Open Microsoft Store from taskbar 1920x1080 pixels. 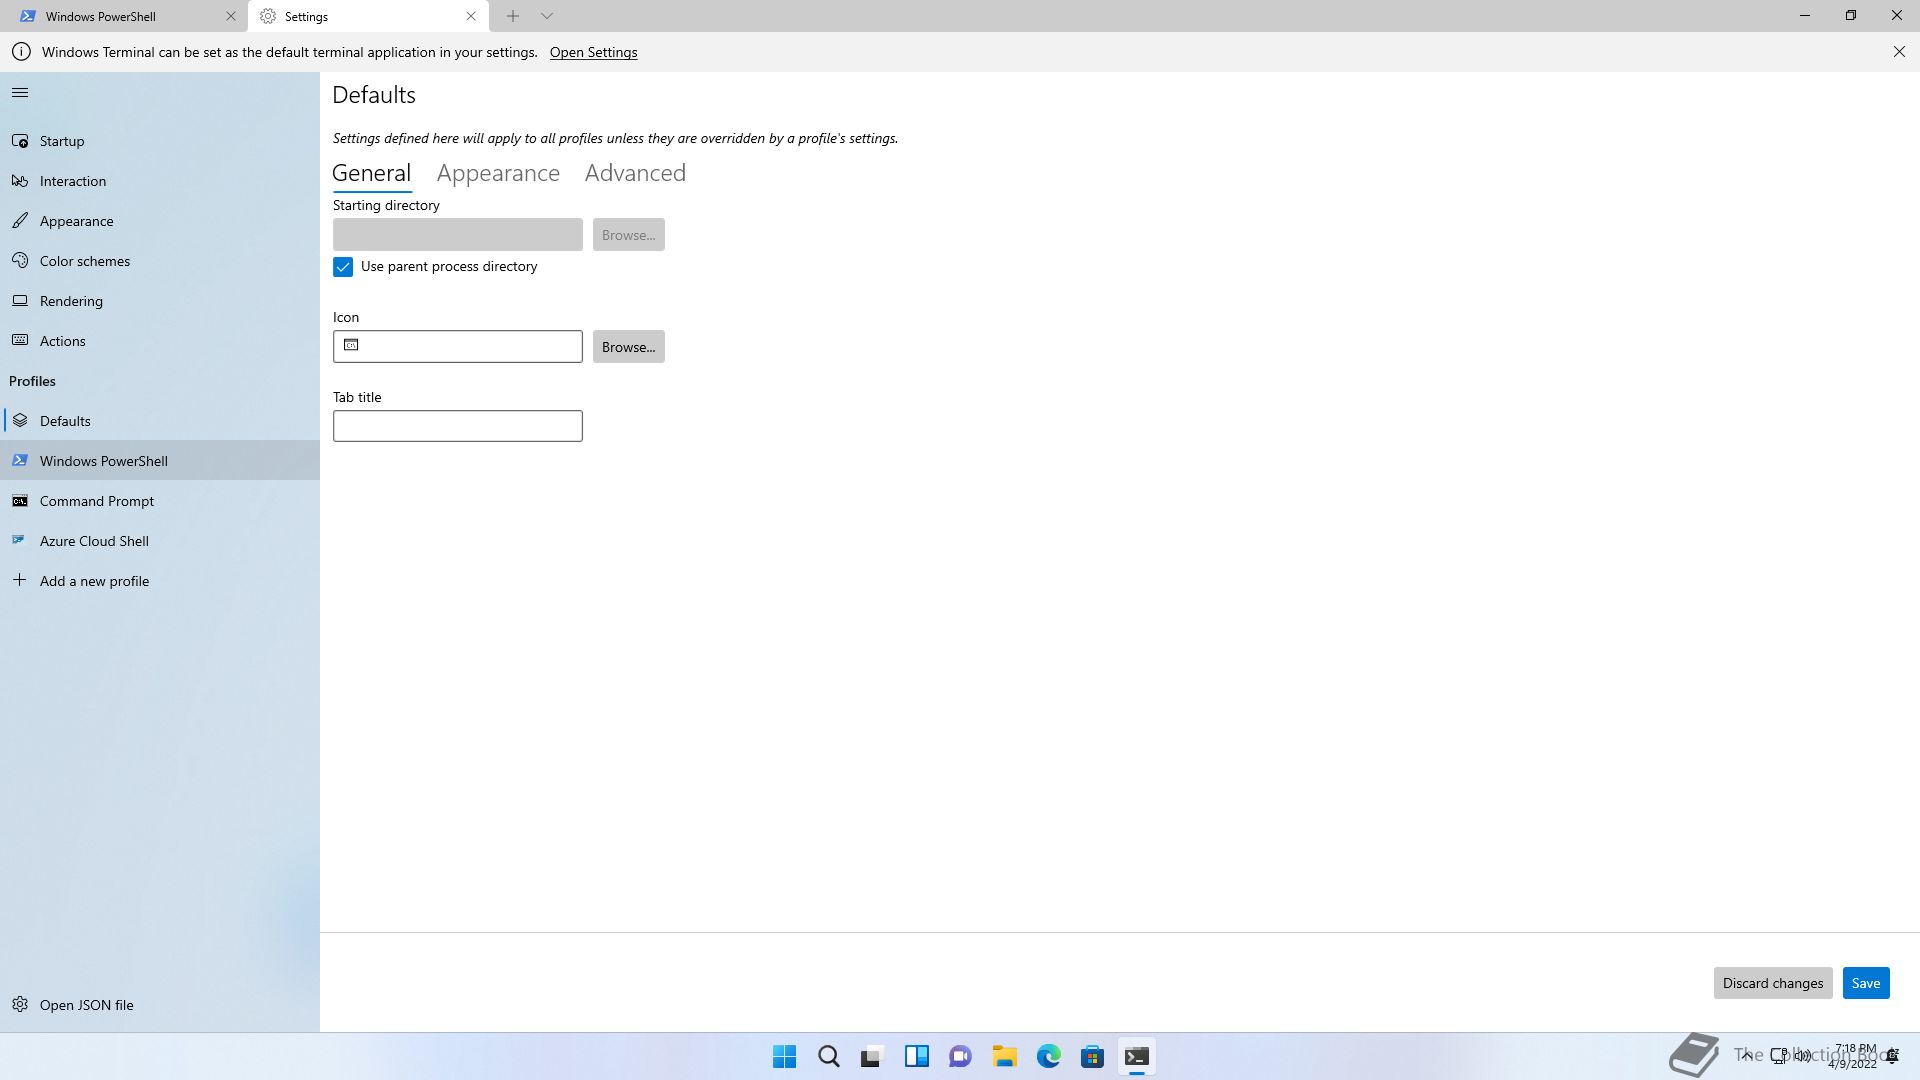point(1093,1056)
